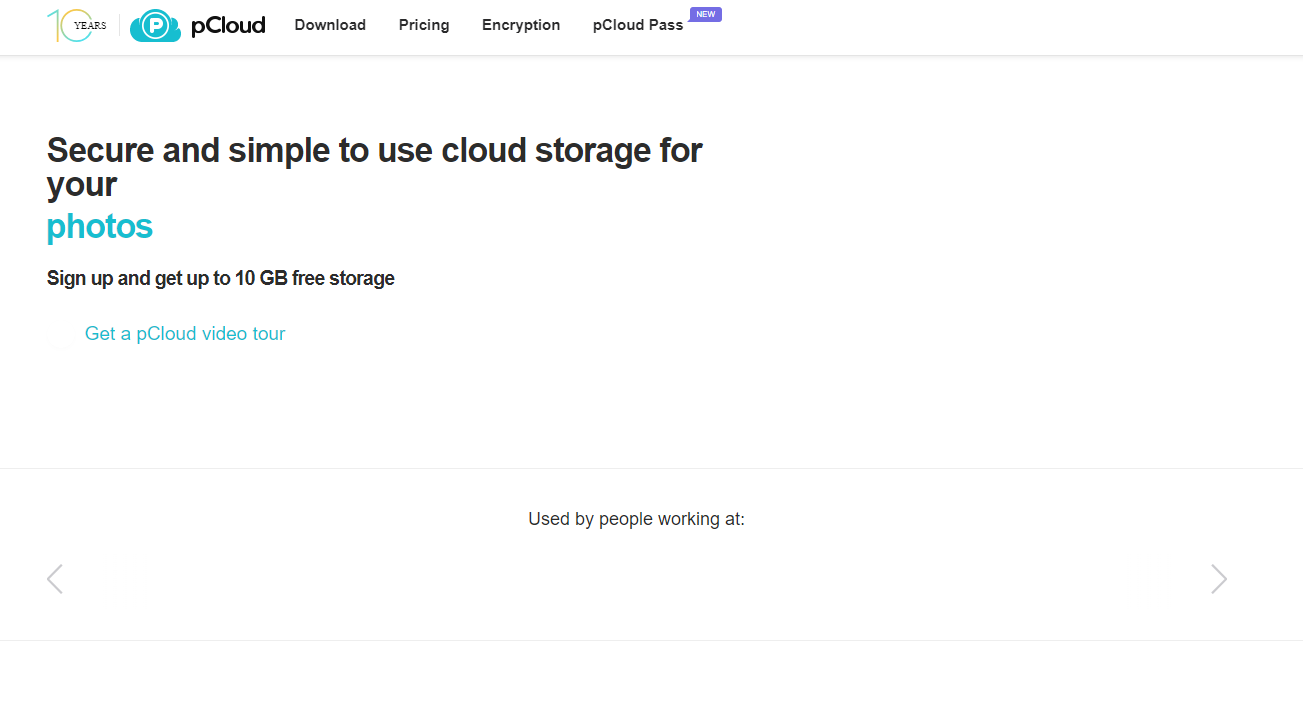
Task: Open pCloud Pass from the navigation
Action: (638, 25)
